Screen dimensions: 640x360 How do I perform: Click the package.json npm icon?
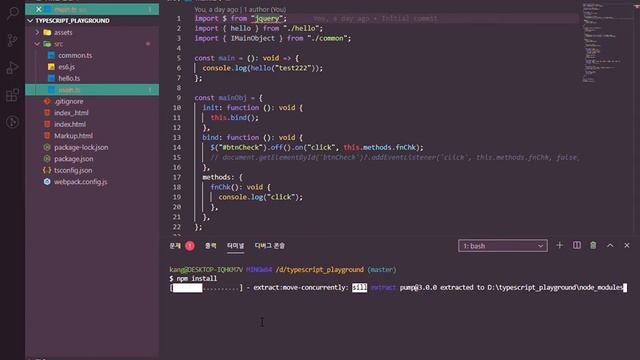[47, 158]
